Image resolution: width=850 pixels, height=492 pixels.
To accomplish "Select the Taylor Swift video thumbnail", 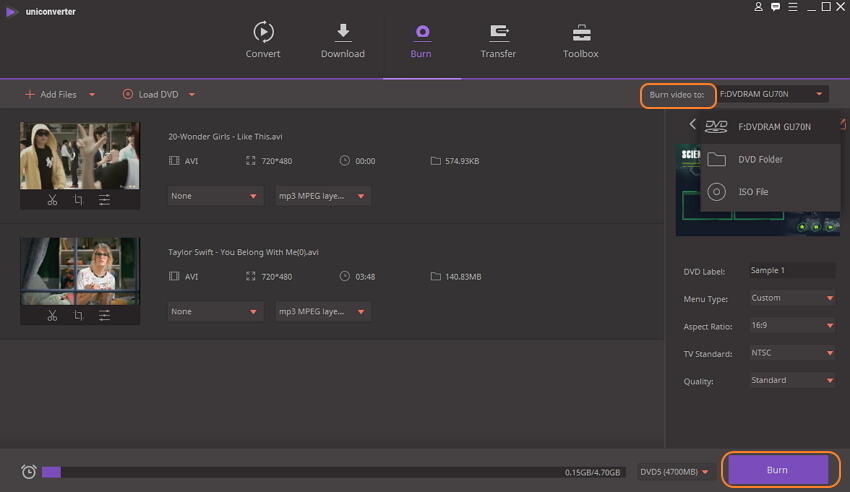I will click(80, 271).
